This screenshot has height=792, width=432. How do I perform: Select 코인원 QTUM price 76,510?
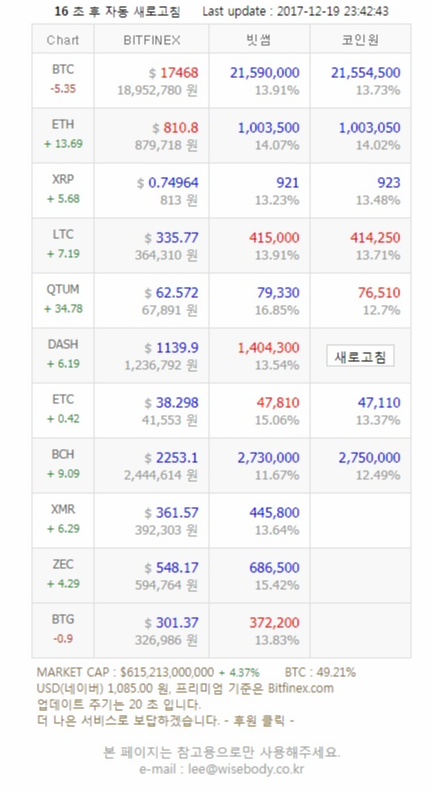[379, 293]
